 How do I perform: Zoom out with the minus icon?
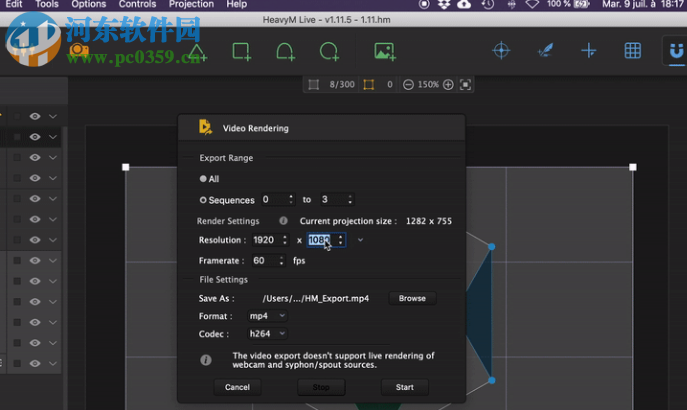[x=408, y=84]
